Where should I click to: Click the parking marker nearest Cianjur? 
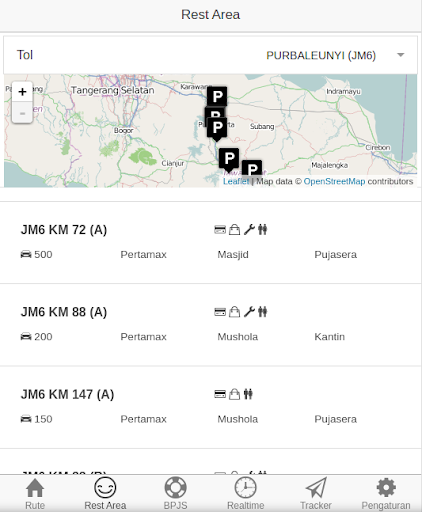(x=229, y=159)
